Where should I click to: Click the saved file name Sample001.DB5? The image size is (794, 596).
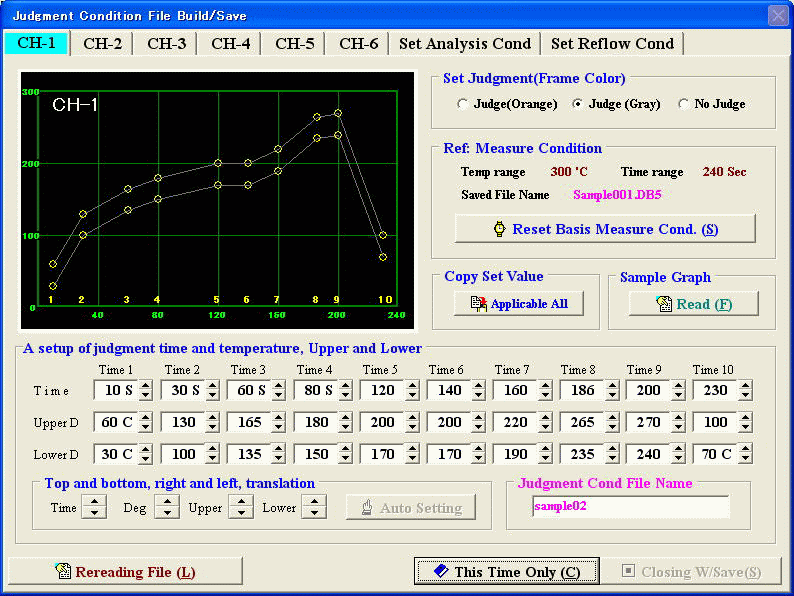click(617, 195)
